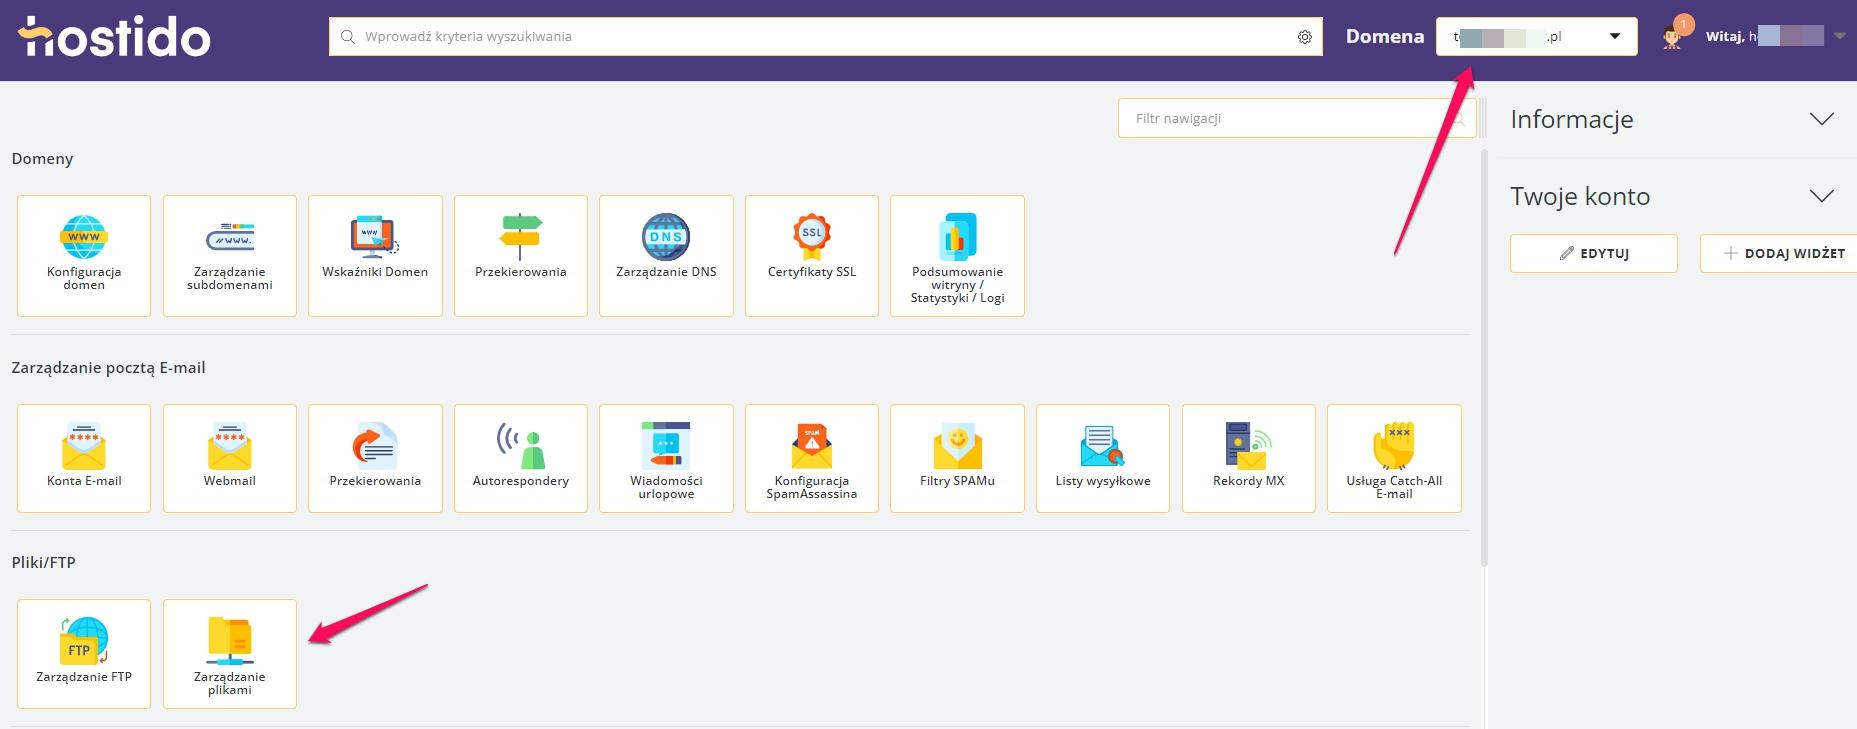Focus the main search criteria field
Screen dimensions: 1857x729
[x=826, y=37]
